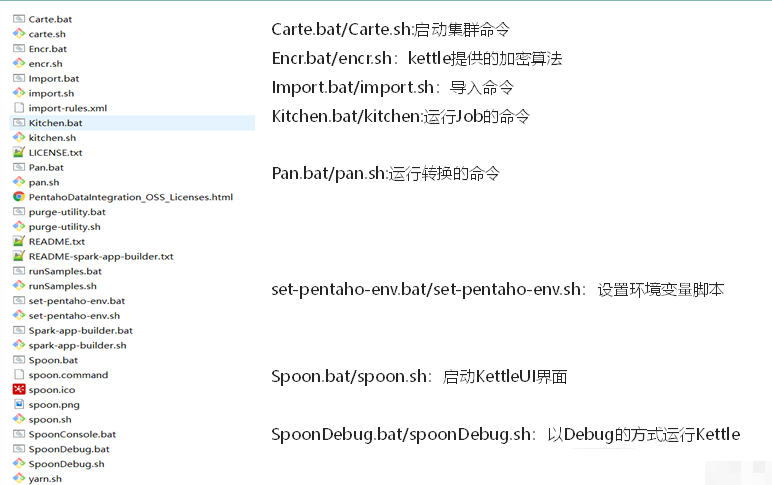Select the highlighted Kitchen.bat file name

tap(55, 123)
